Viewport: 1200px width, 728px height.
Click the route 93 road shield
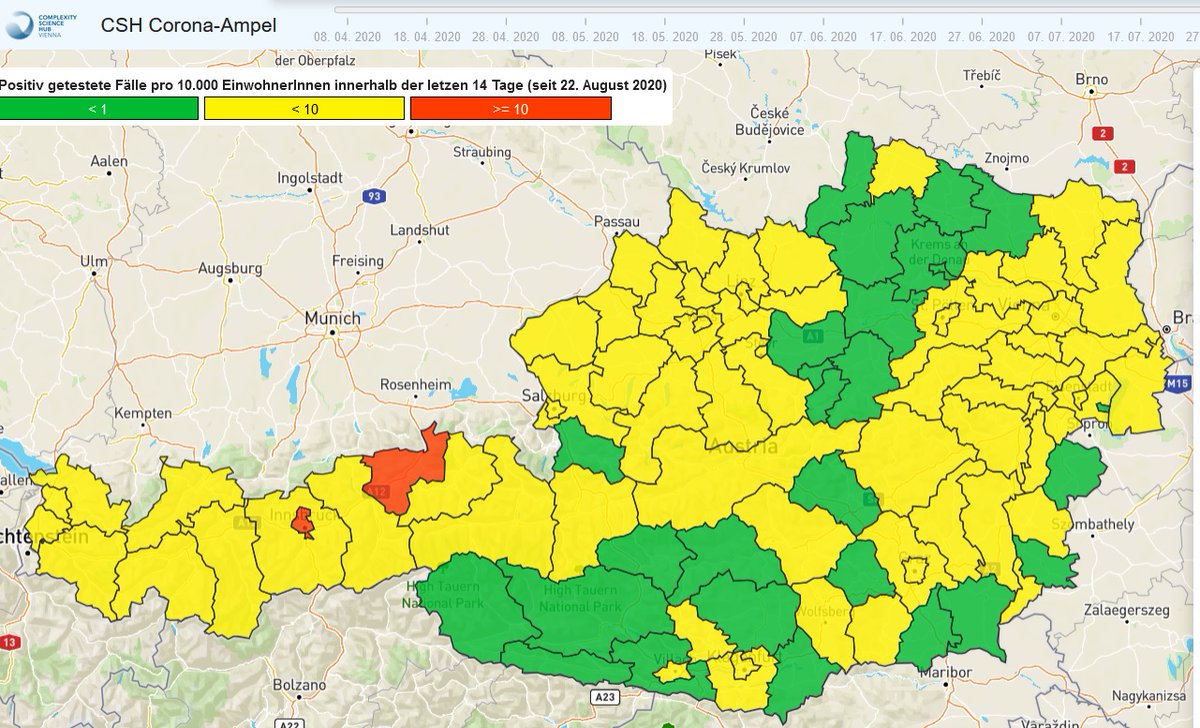(x=373, y=196)
